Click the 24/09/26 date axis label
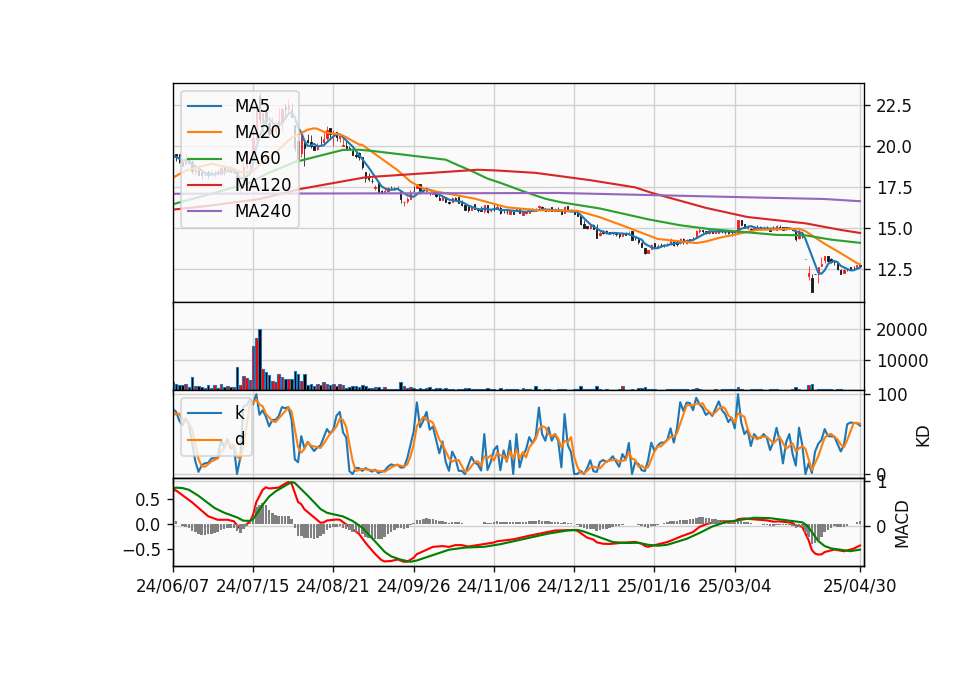The height and width of the screenshot is (690, 960). coord(413,586)
